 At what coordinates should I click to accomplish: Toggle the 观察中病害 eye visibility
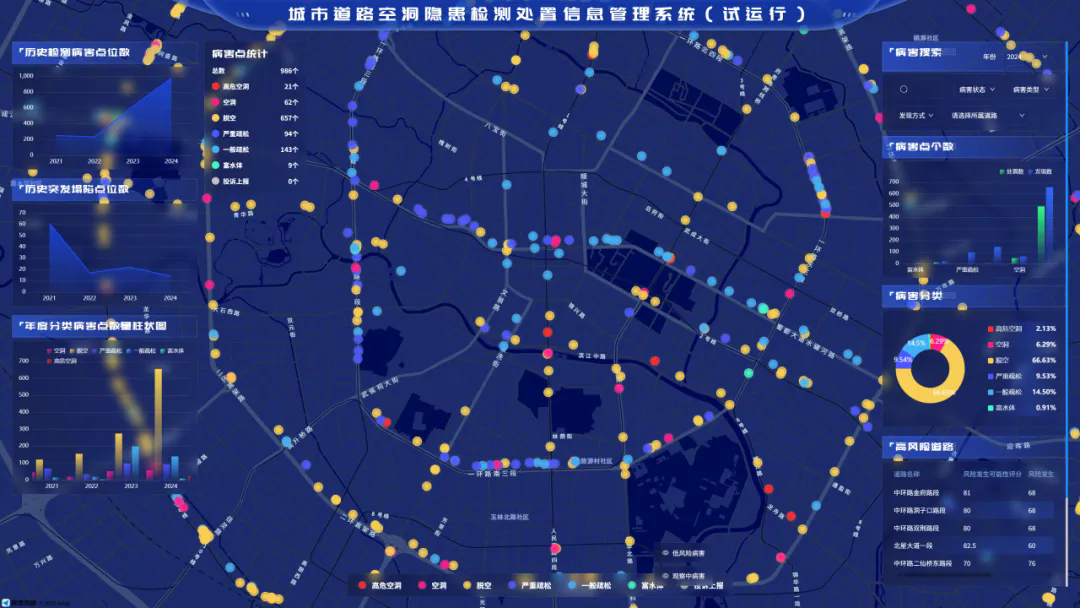coord(665,576)
